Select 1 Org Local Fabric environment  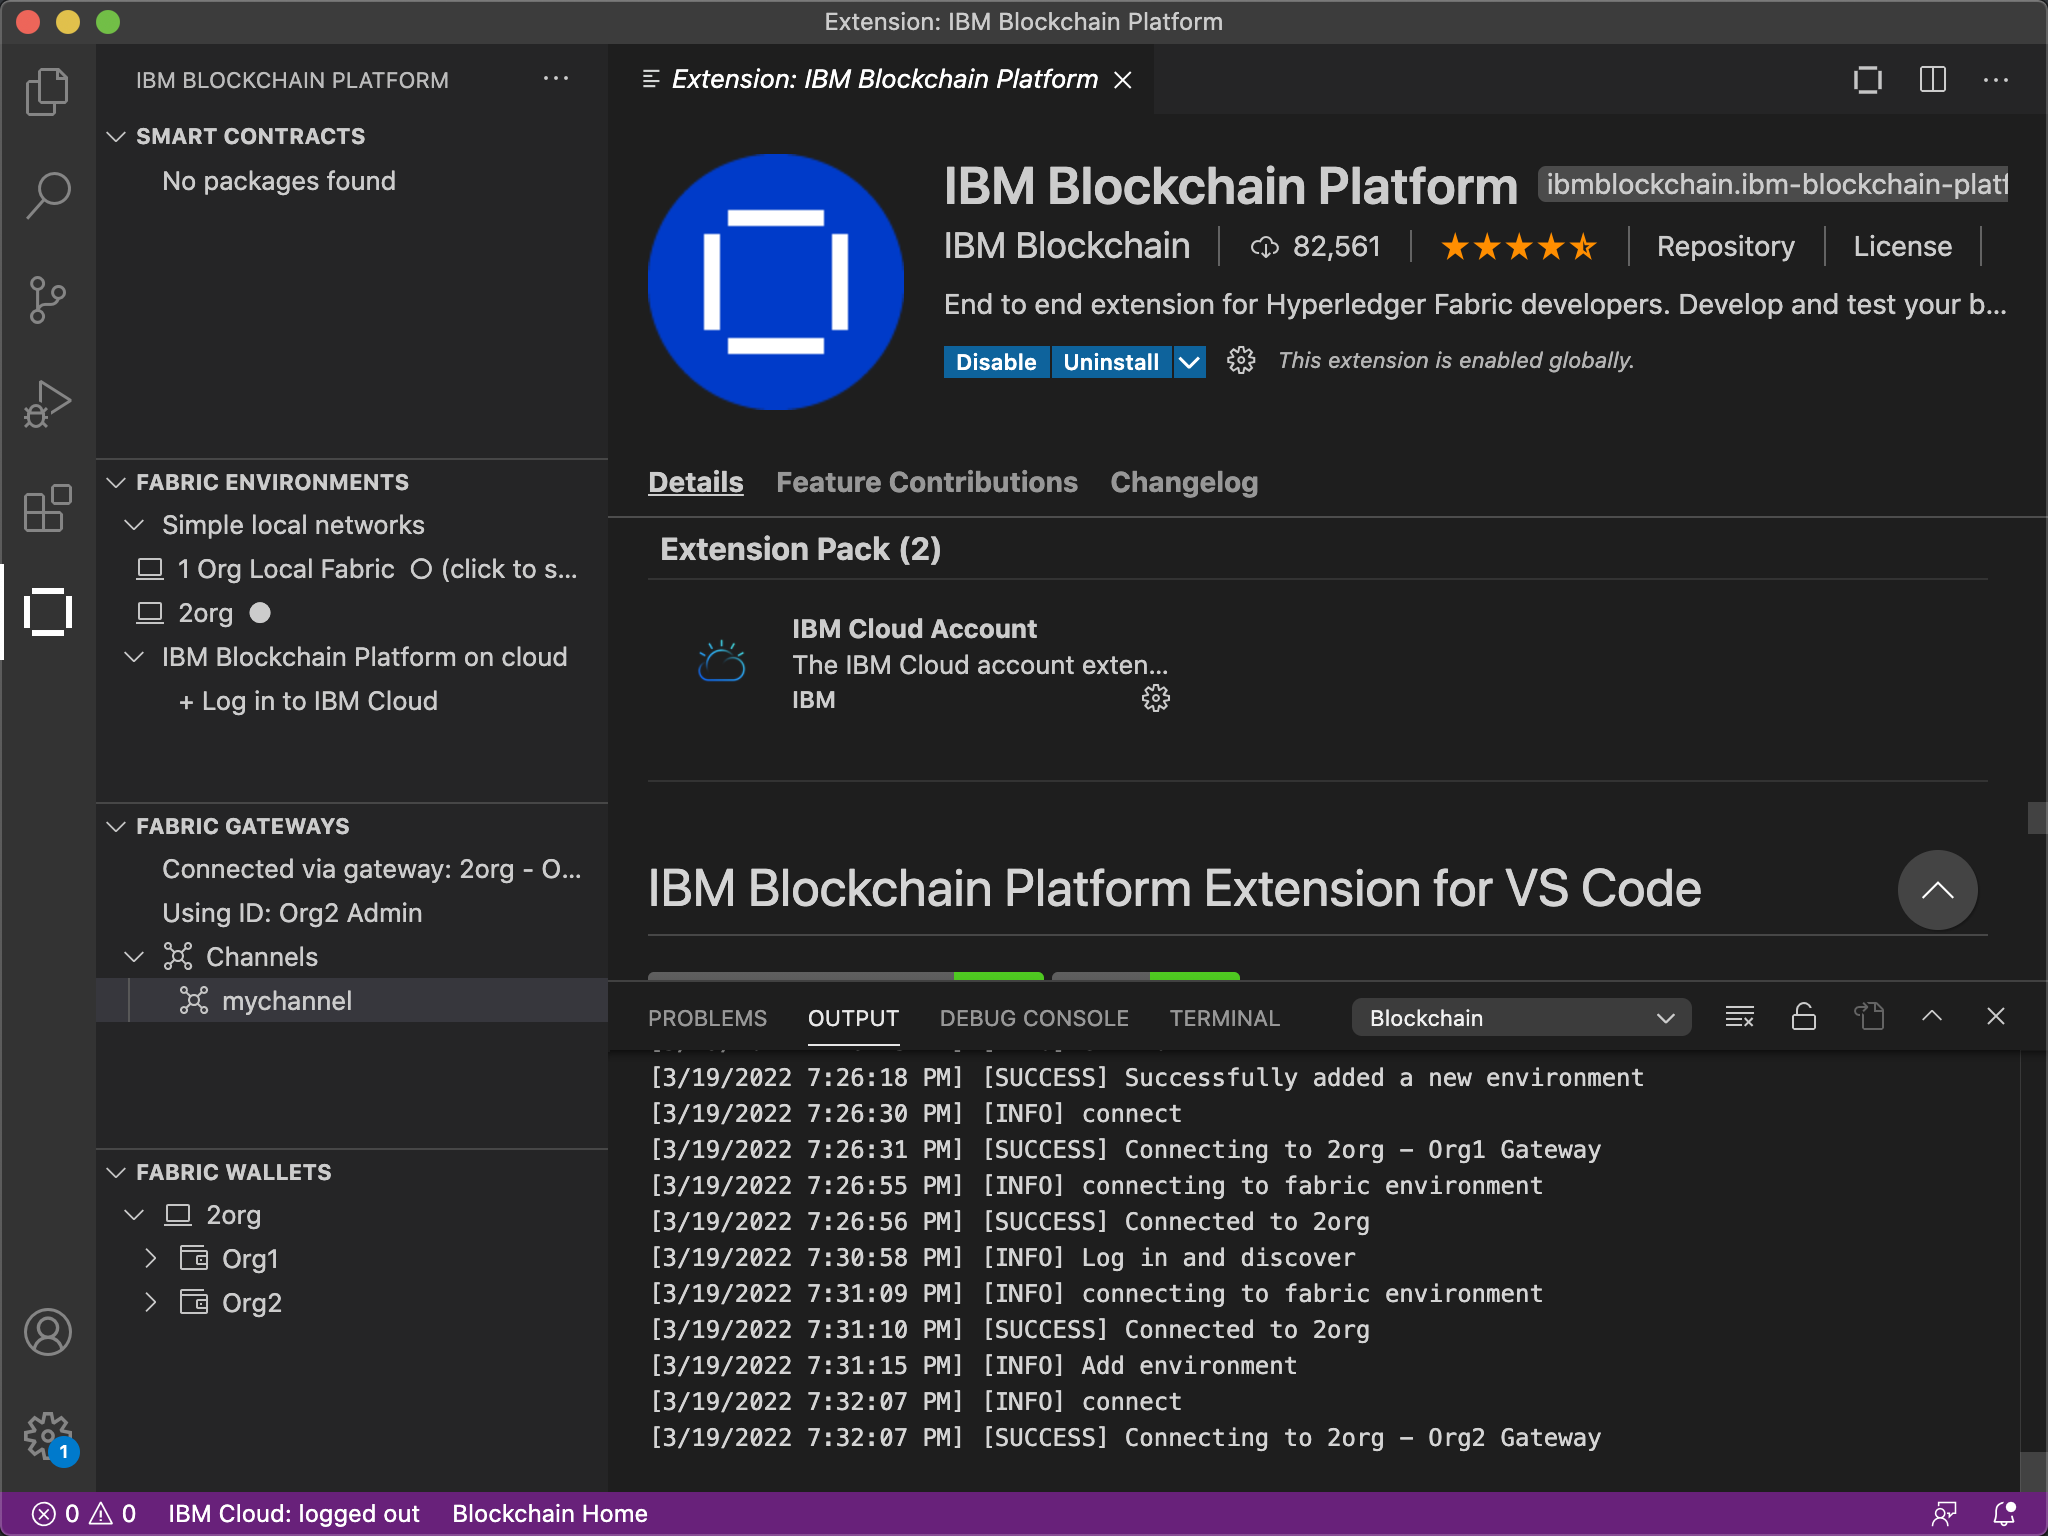click(352, 569)
